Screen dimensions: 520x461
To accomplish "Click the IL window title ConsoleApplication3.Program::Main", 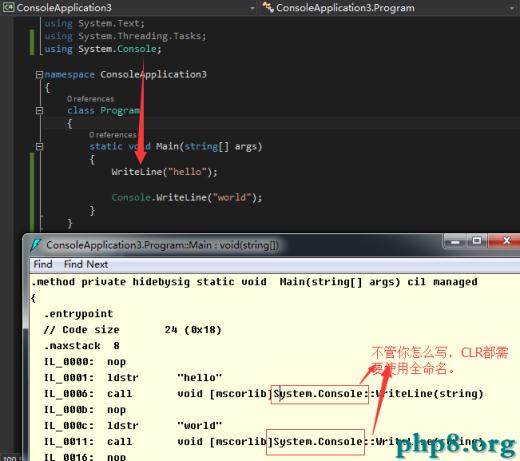I will coord(162,245).
